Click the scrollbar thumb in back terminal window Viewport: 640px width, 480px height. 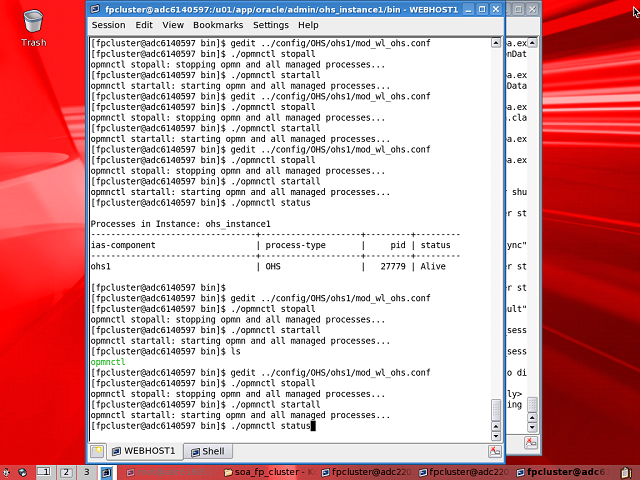point(532,404)
